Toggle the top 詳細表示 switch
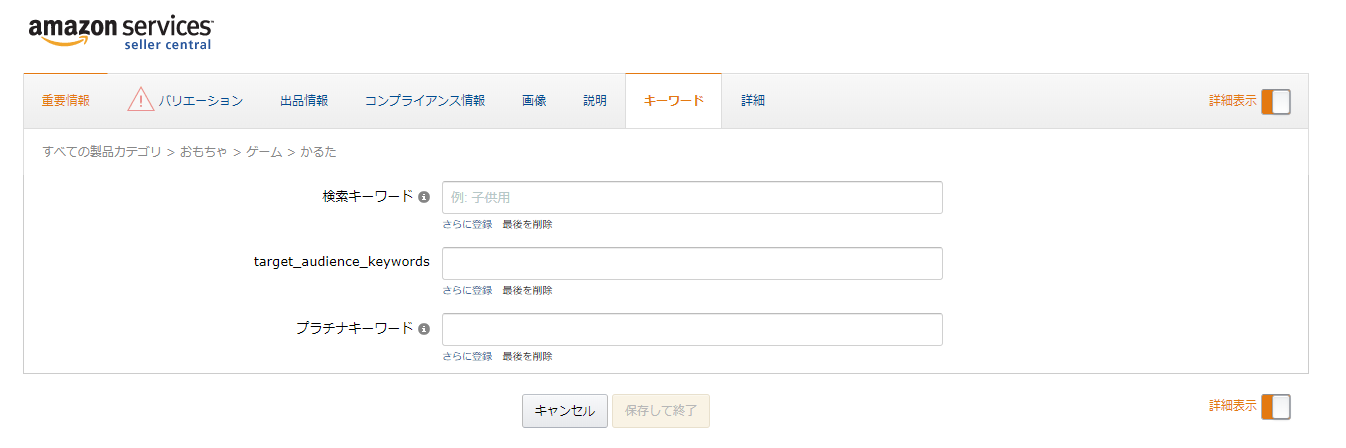 click(1275, 101)
